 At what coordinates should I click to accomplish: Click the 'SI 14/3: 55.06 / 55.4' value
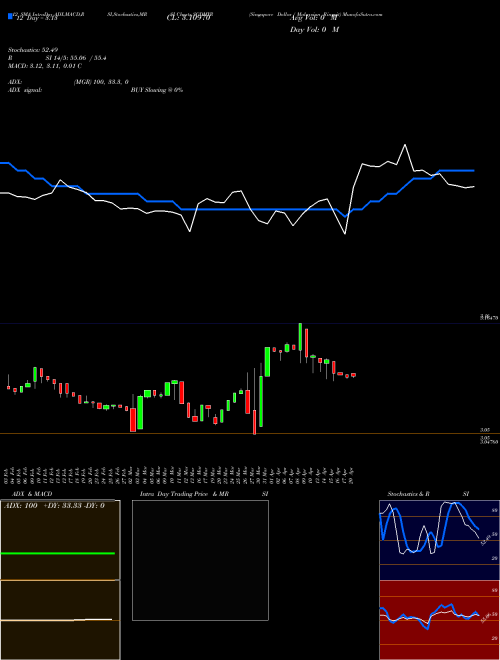pyautogui.click(x=76, y=58)
